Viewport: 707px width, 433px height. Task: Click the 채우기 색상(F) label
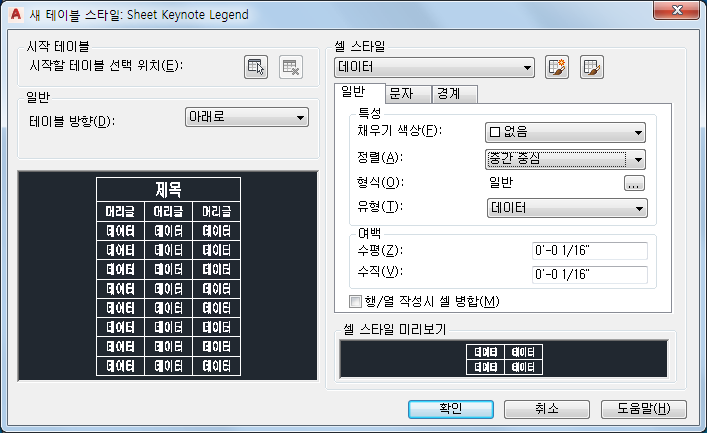pos(400,131)
